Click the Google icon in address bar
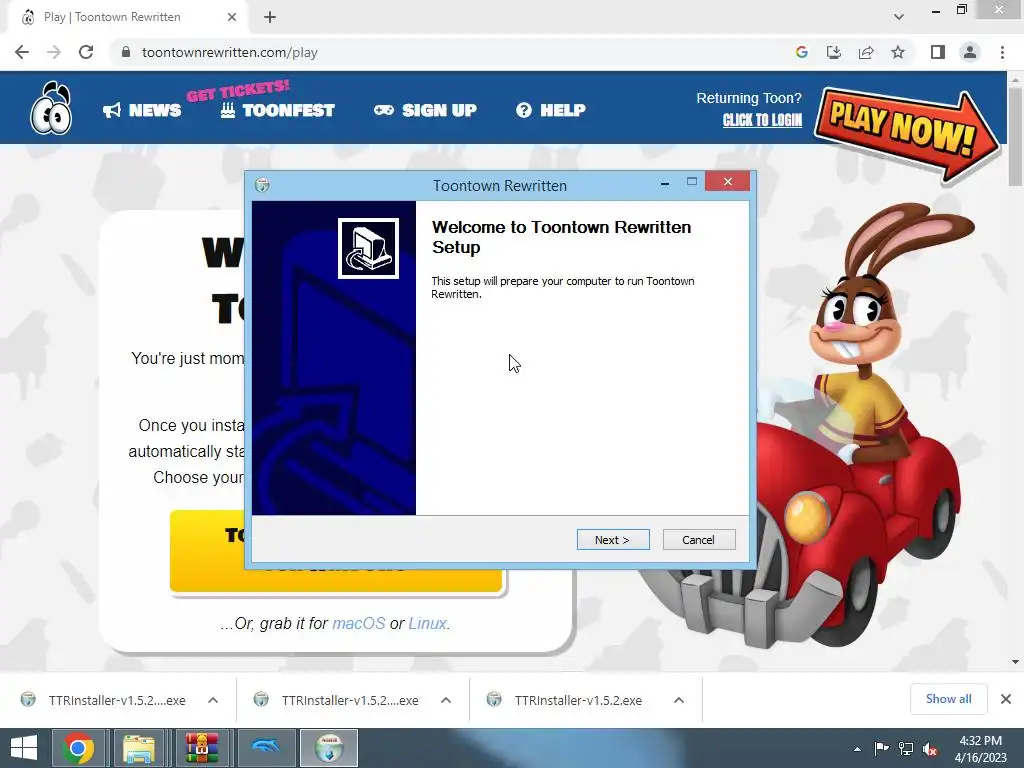 tap(802, 52)
